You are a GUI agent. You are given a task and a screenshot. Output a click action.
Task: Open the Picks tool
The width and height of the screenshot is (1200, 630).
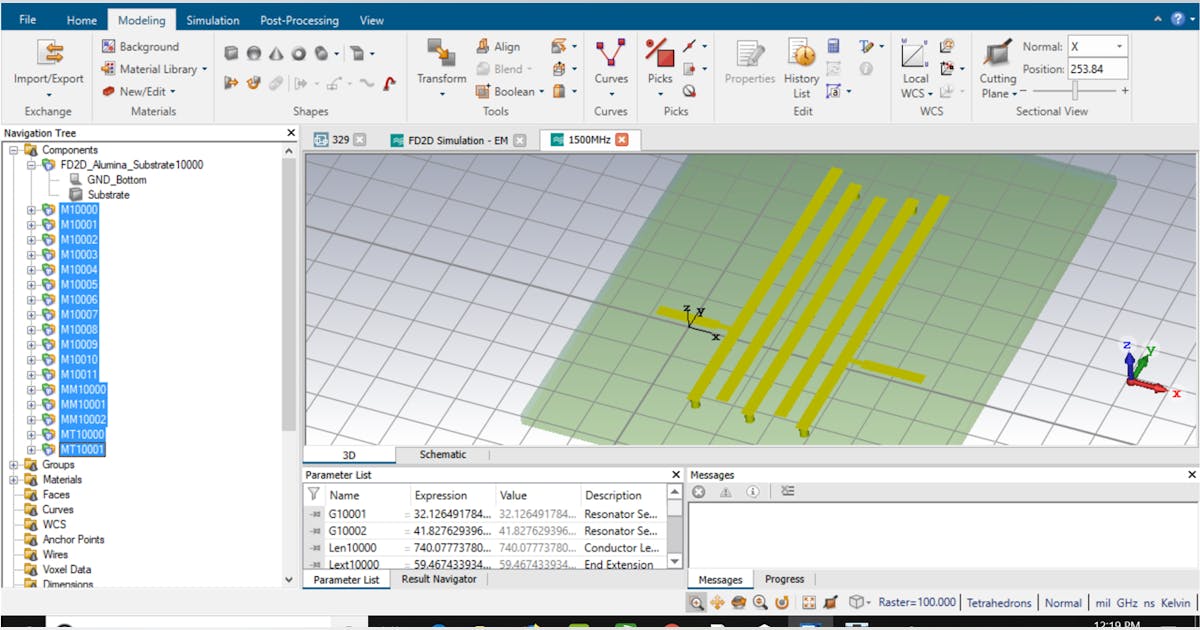click(660, 55)
